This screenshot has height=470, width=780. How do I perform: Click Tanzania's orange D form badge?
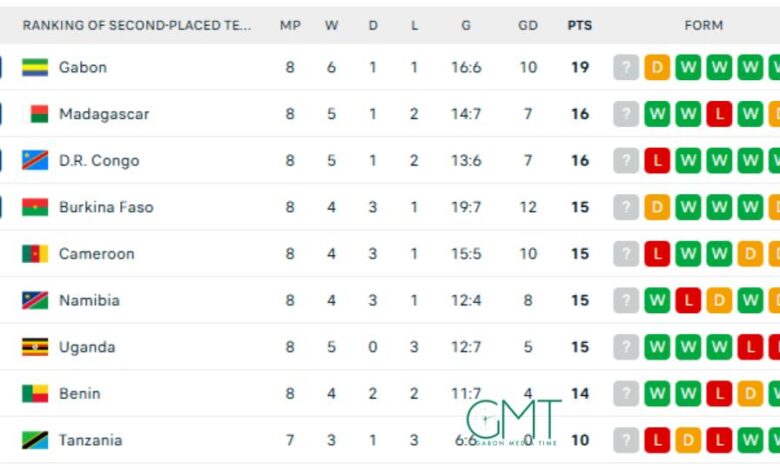coord(688,440)
